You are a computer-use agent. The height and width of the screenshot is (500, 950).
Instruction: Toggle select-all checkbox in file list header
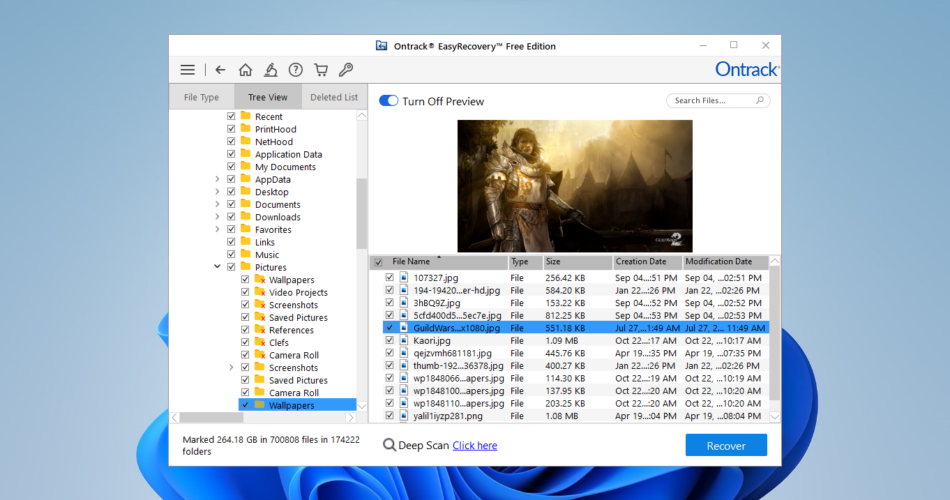377,262
